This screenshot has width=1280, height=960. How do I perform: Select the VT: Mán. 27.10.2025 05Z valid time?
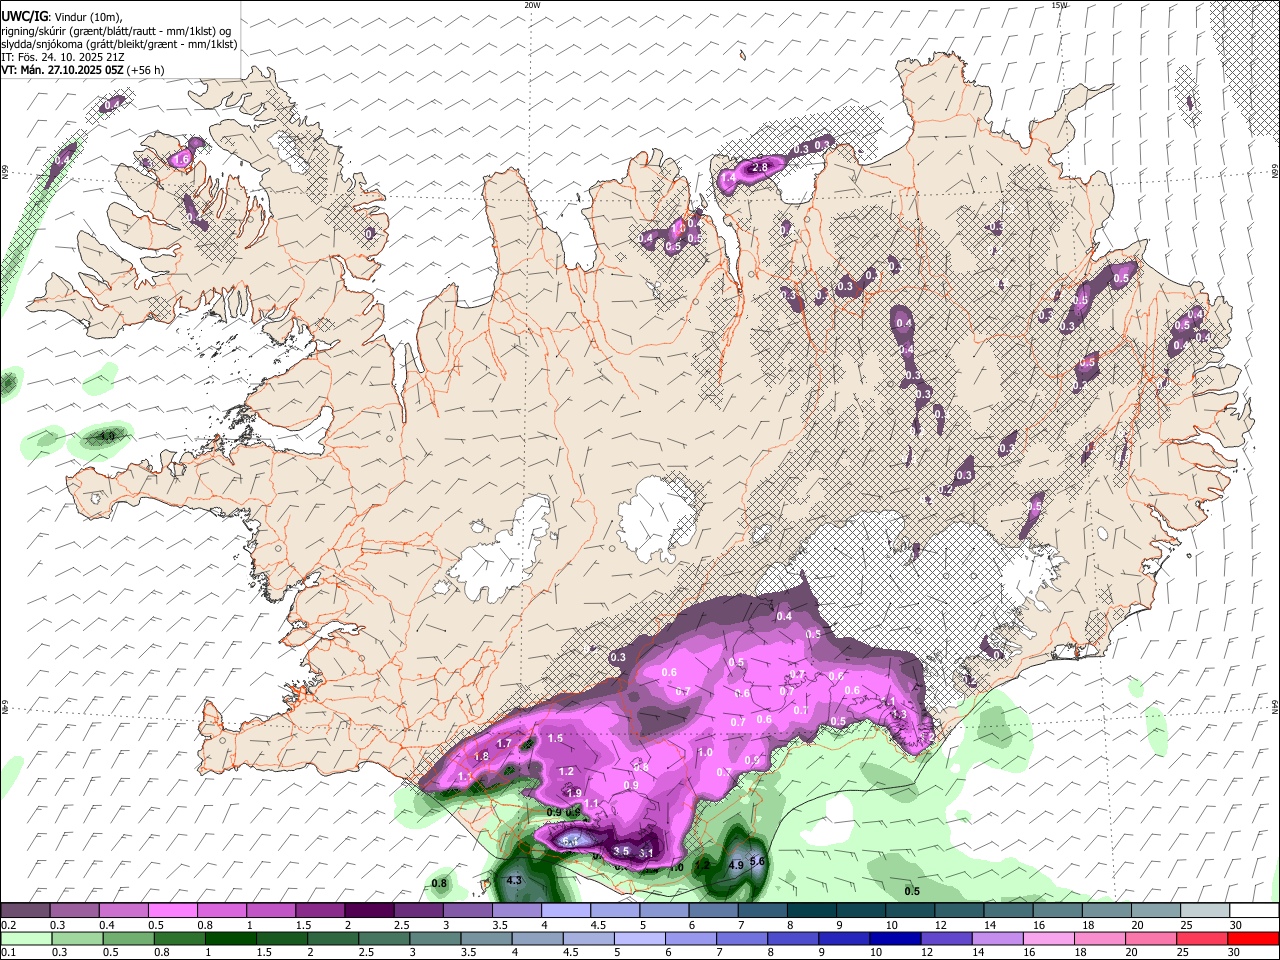click(x=63, y=70)
